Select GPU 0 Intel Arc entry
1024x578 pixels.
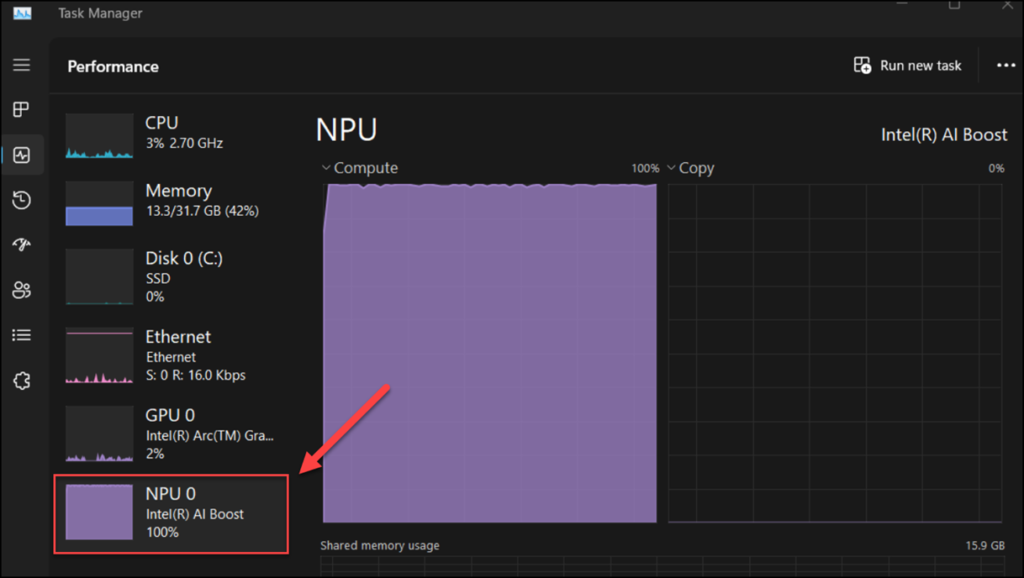click(x=170, y=433)
